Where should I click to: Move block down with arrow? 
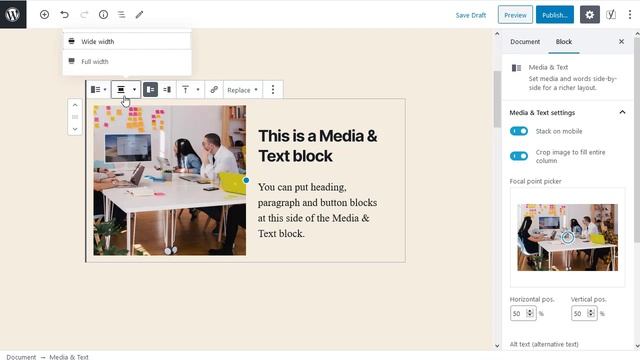point(75,129)
